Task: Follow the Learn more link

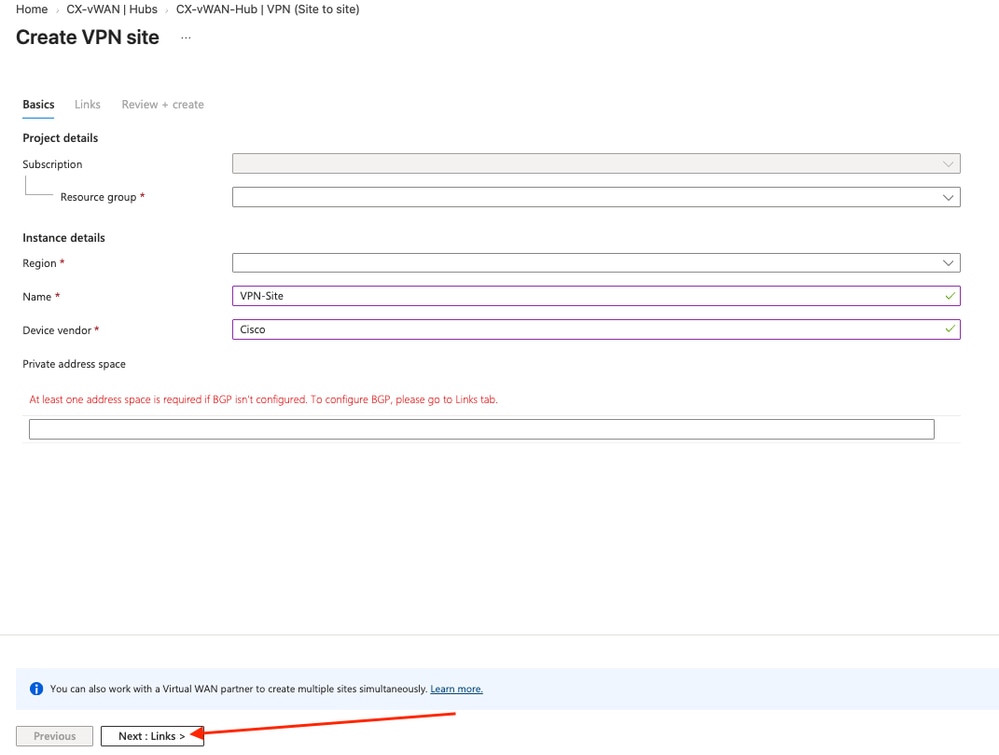Action: coord(456,689)
